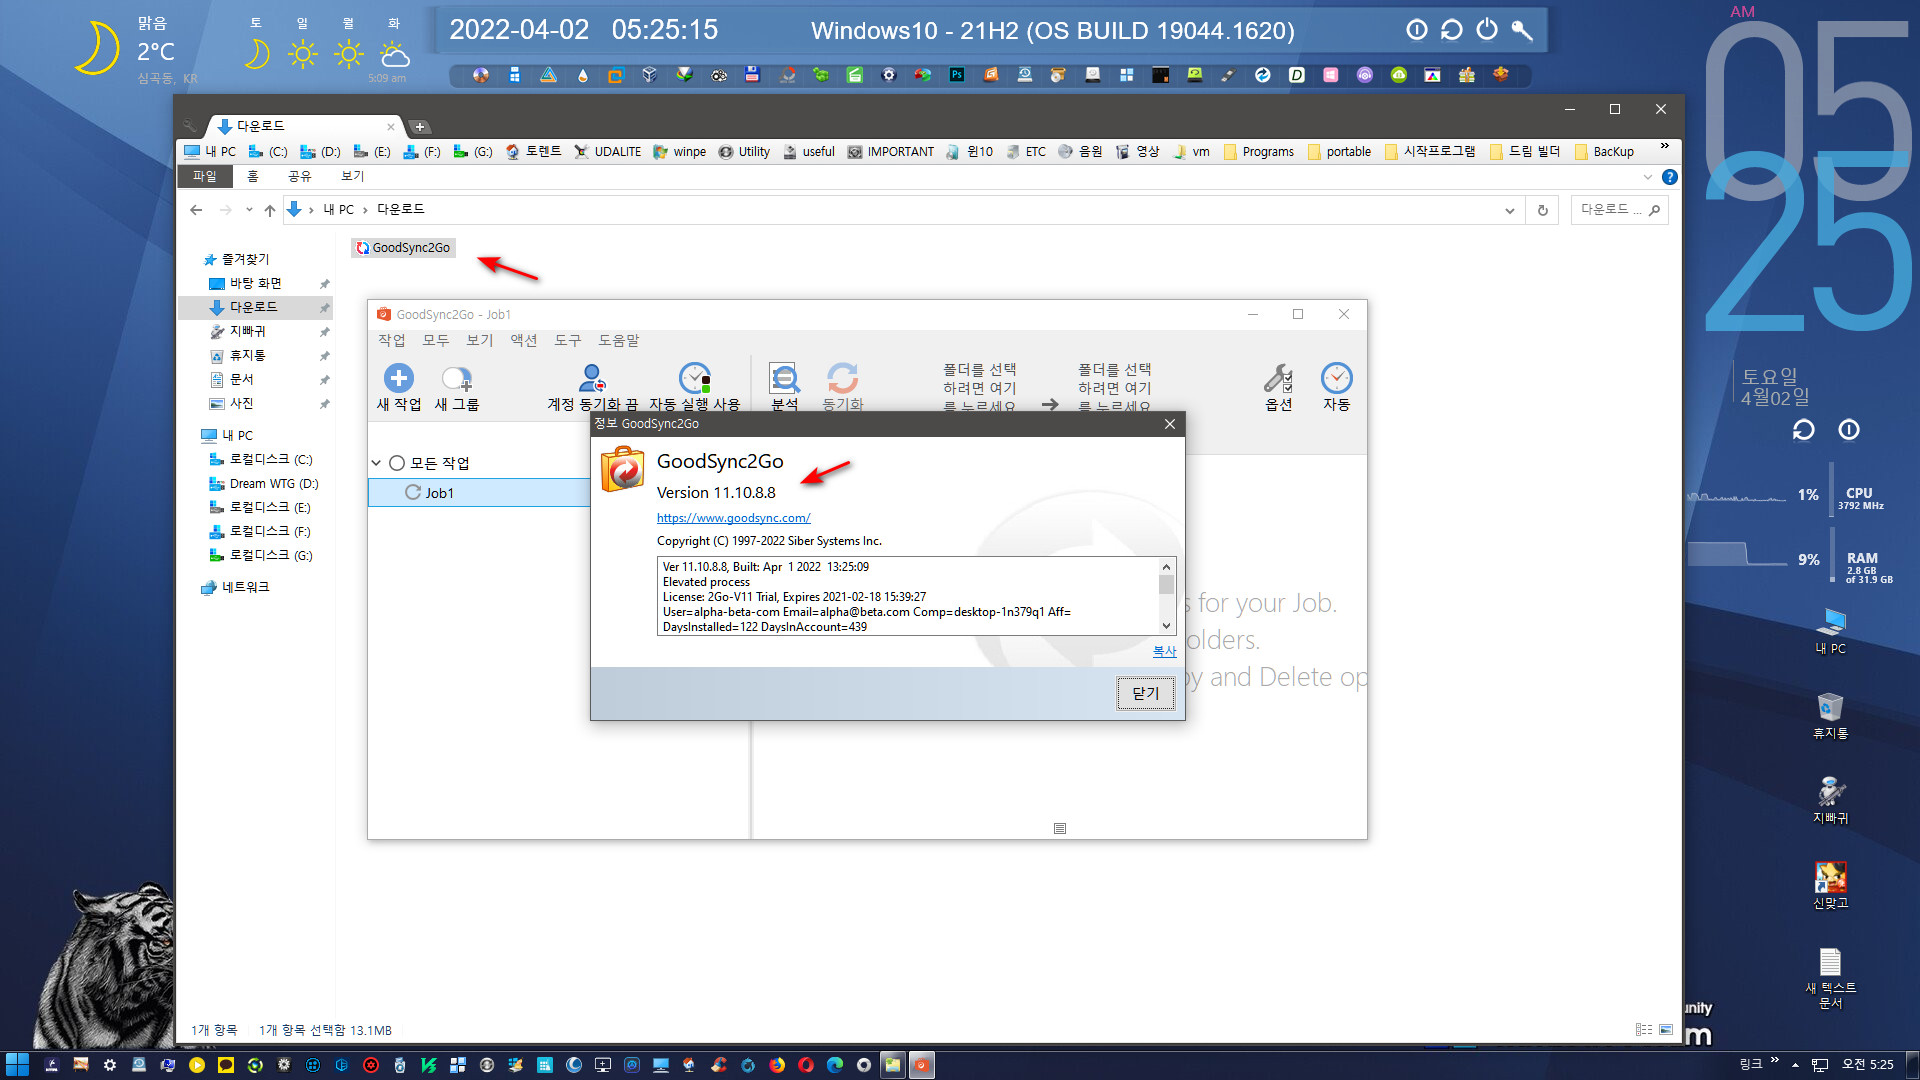Open the 보기 menu in GoodSync2Go
This screenshot has width=1920, height=1080.
click(480, 340)
